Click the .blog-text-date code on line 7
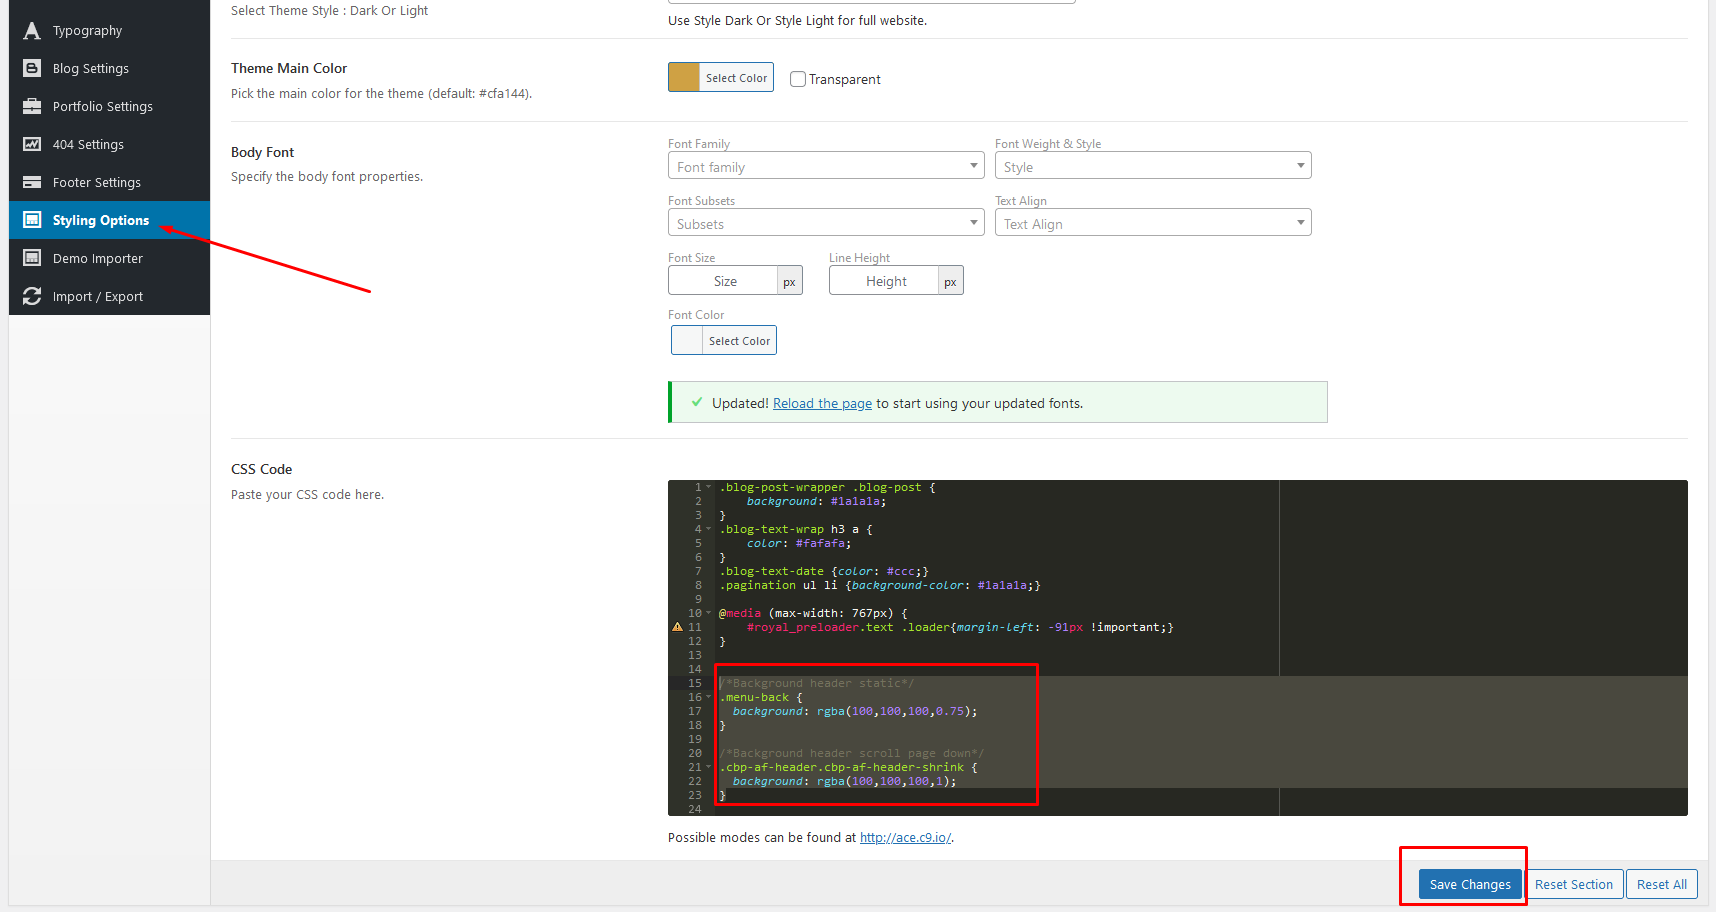The width and height of the screenshot is (1716, 912). 824,571
